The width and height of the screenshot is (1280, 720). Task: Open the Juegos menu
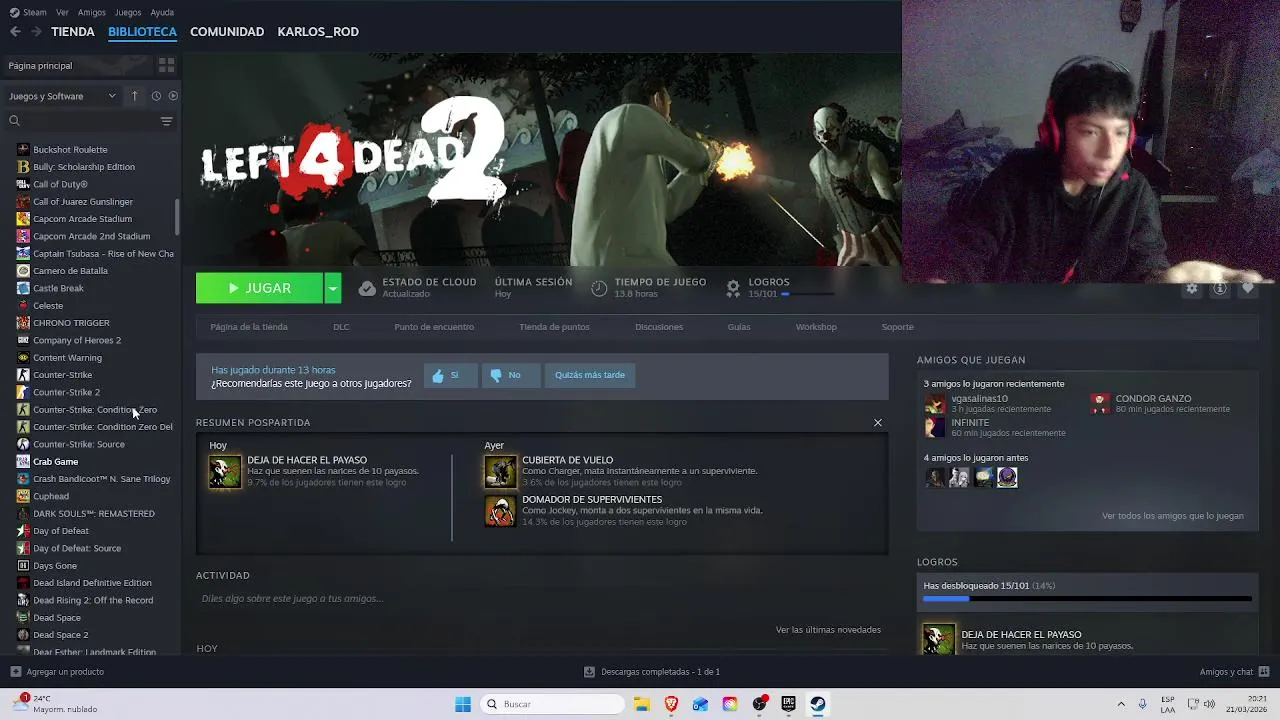click(128, 12)
